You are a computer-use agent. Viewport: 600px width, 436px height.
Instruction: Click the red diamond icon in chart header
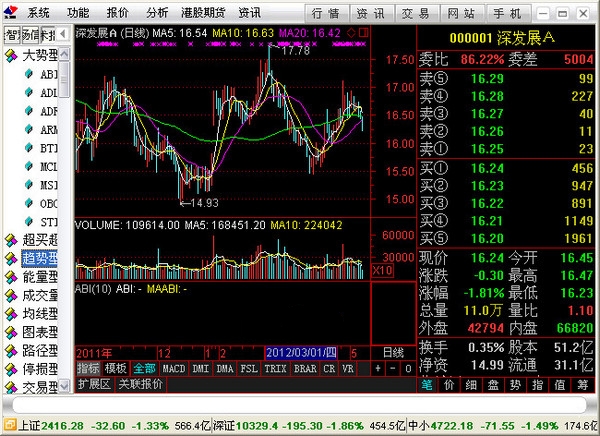pyautogui.click(x=351, y=33)
